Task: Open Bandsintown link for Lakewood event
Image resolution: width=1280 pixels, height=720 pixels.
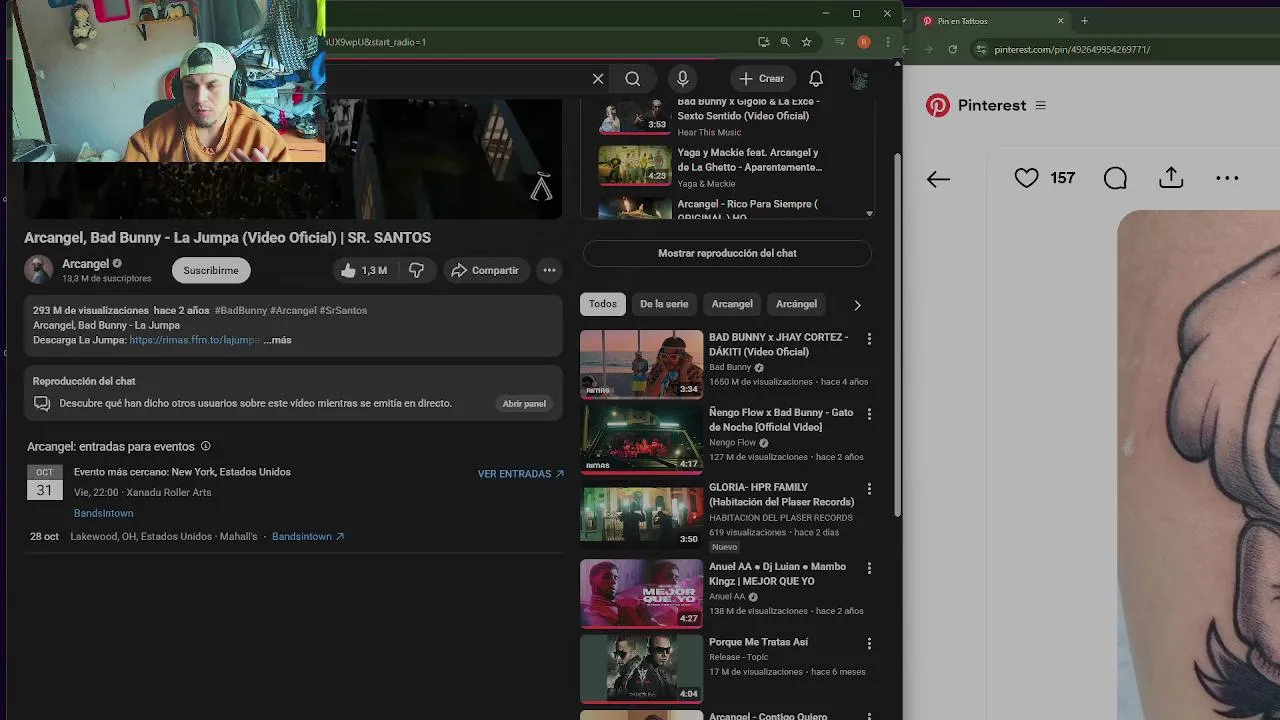Action: pos(308,537)
